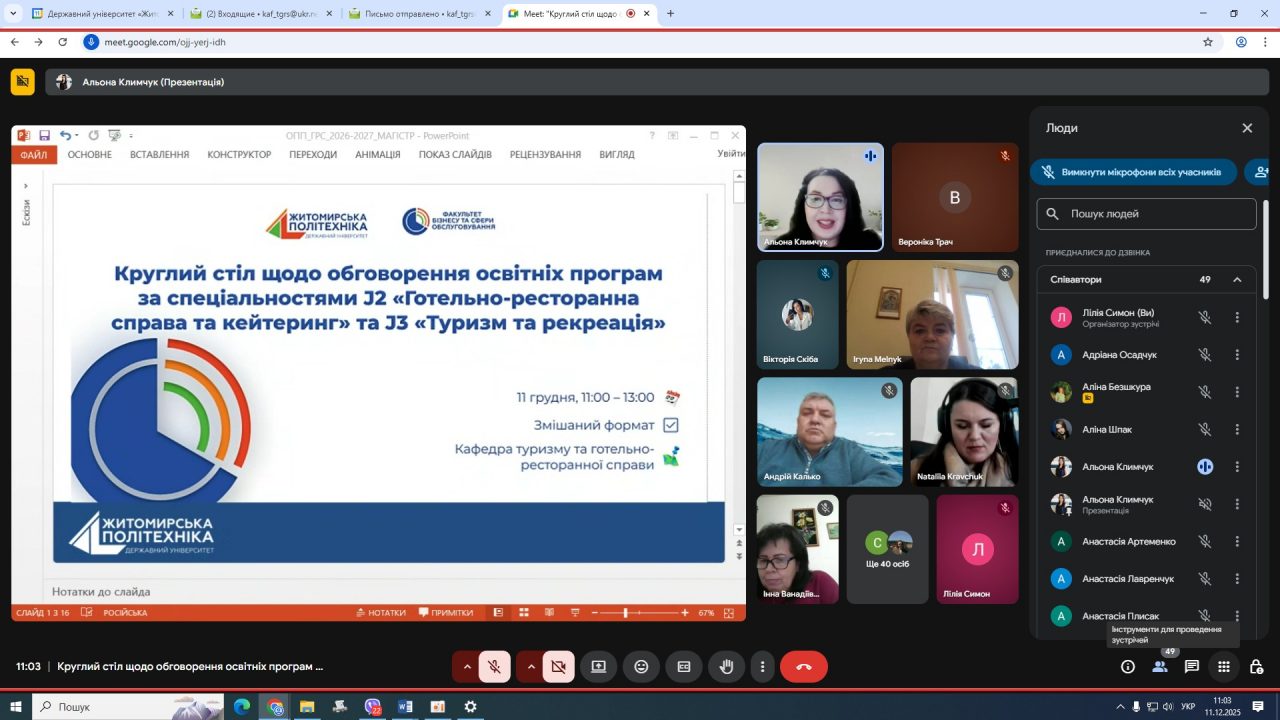Image resolution: width=1280 pixels, height=720 pixels.
Task: Switch to the Державний університет browser tab
Action: (100, 14)
